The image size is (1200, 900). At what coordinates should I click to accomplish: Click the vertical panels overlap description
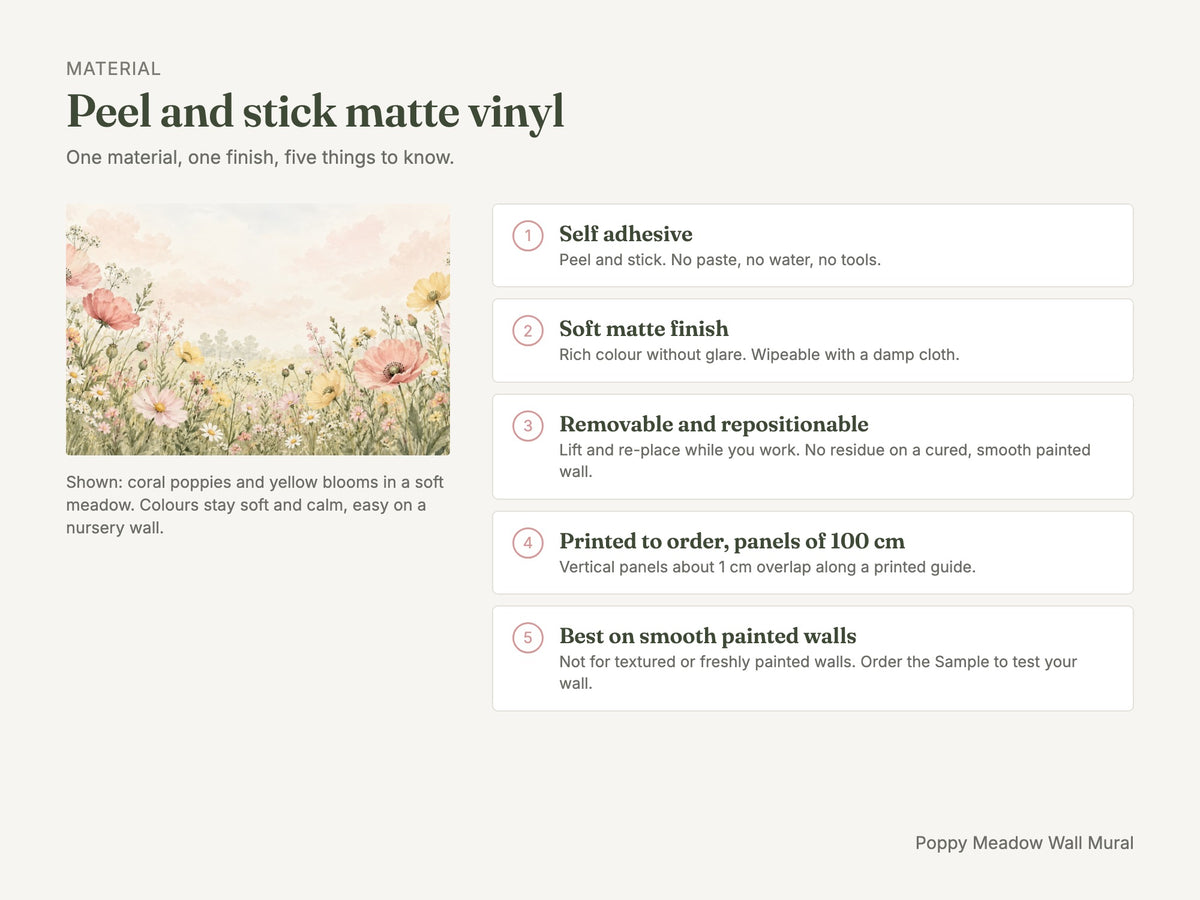767,567
